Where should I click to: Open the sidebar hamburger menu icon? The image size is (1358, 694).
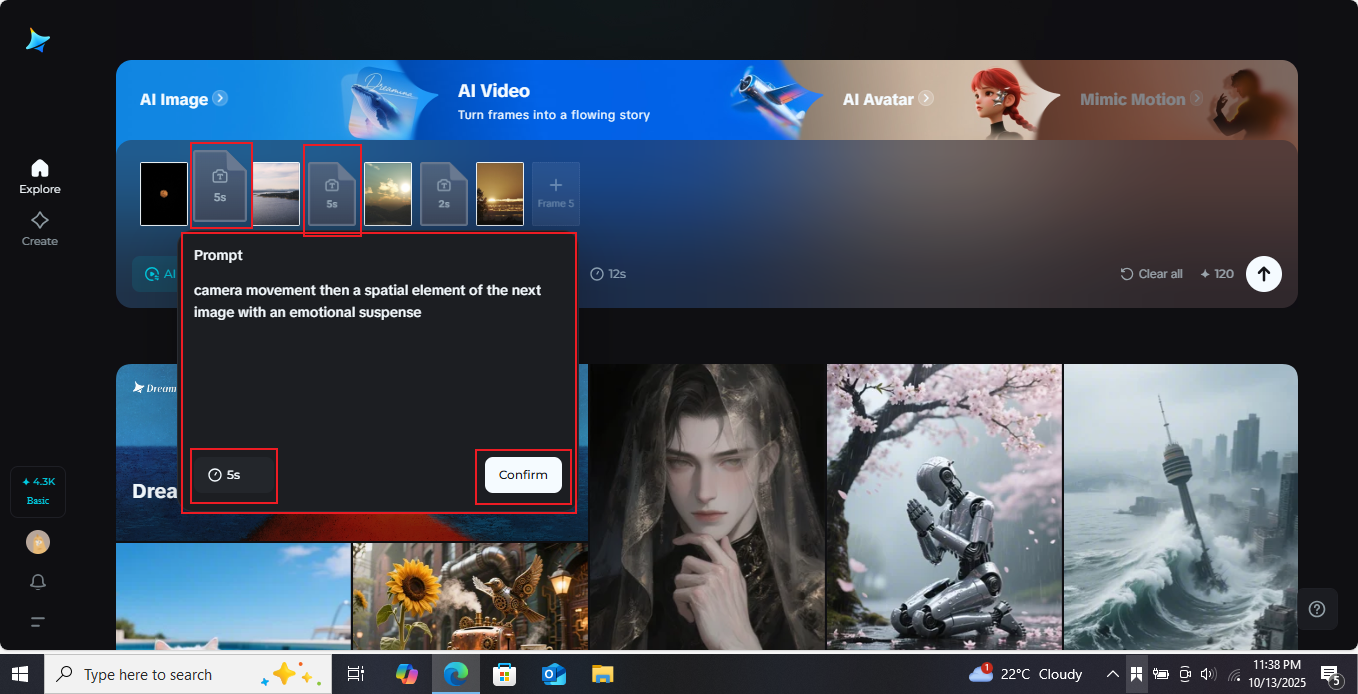tap(38, 622)
